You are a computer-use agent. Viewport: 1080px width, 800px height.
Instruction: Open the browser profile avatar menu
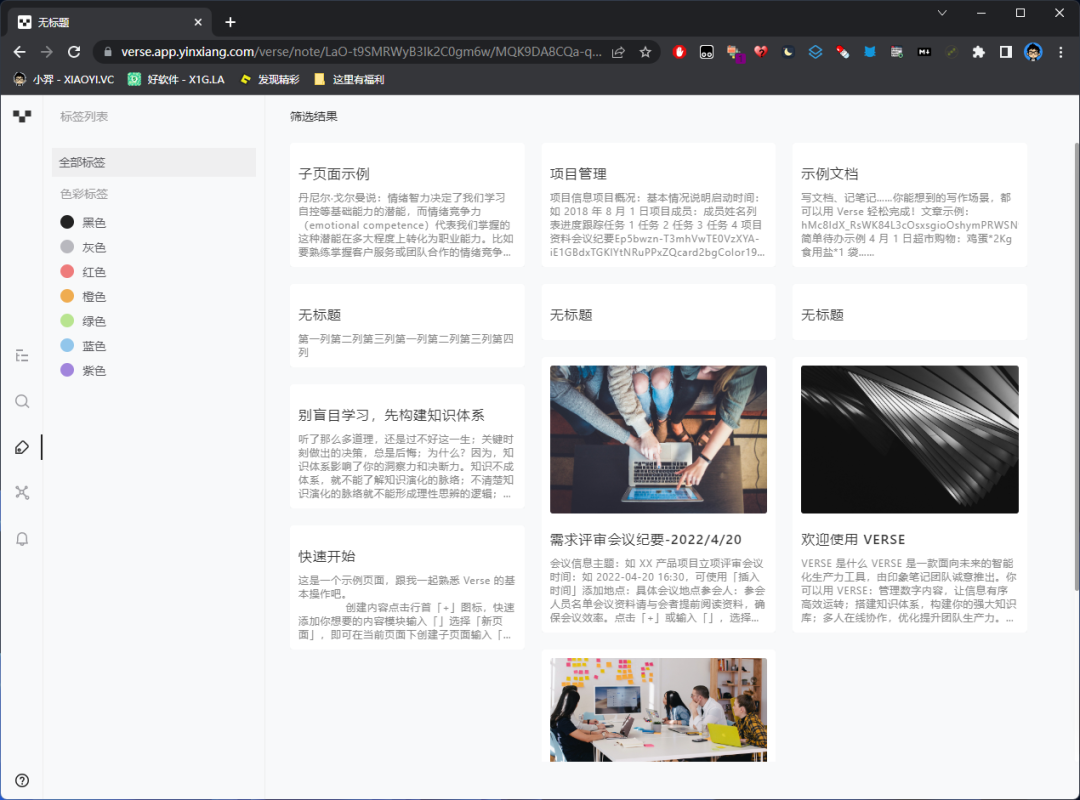coord(1033,51)
